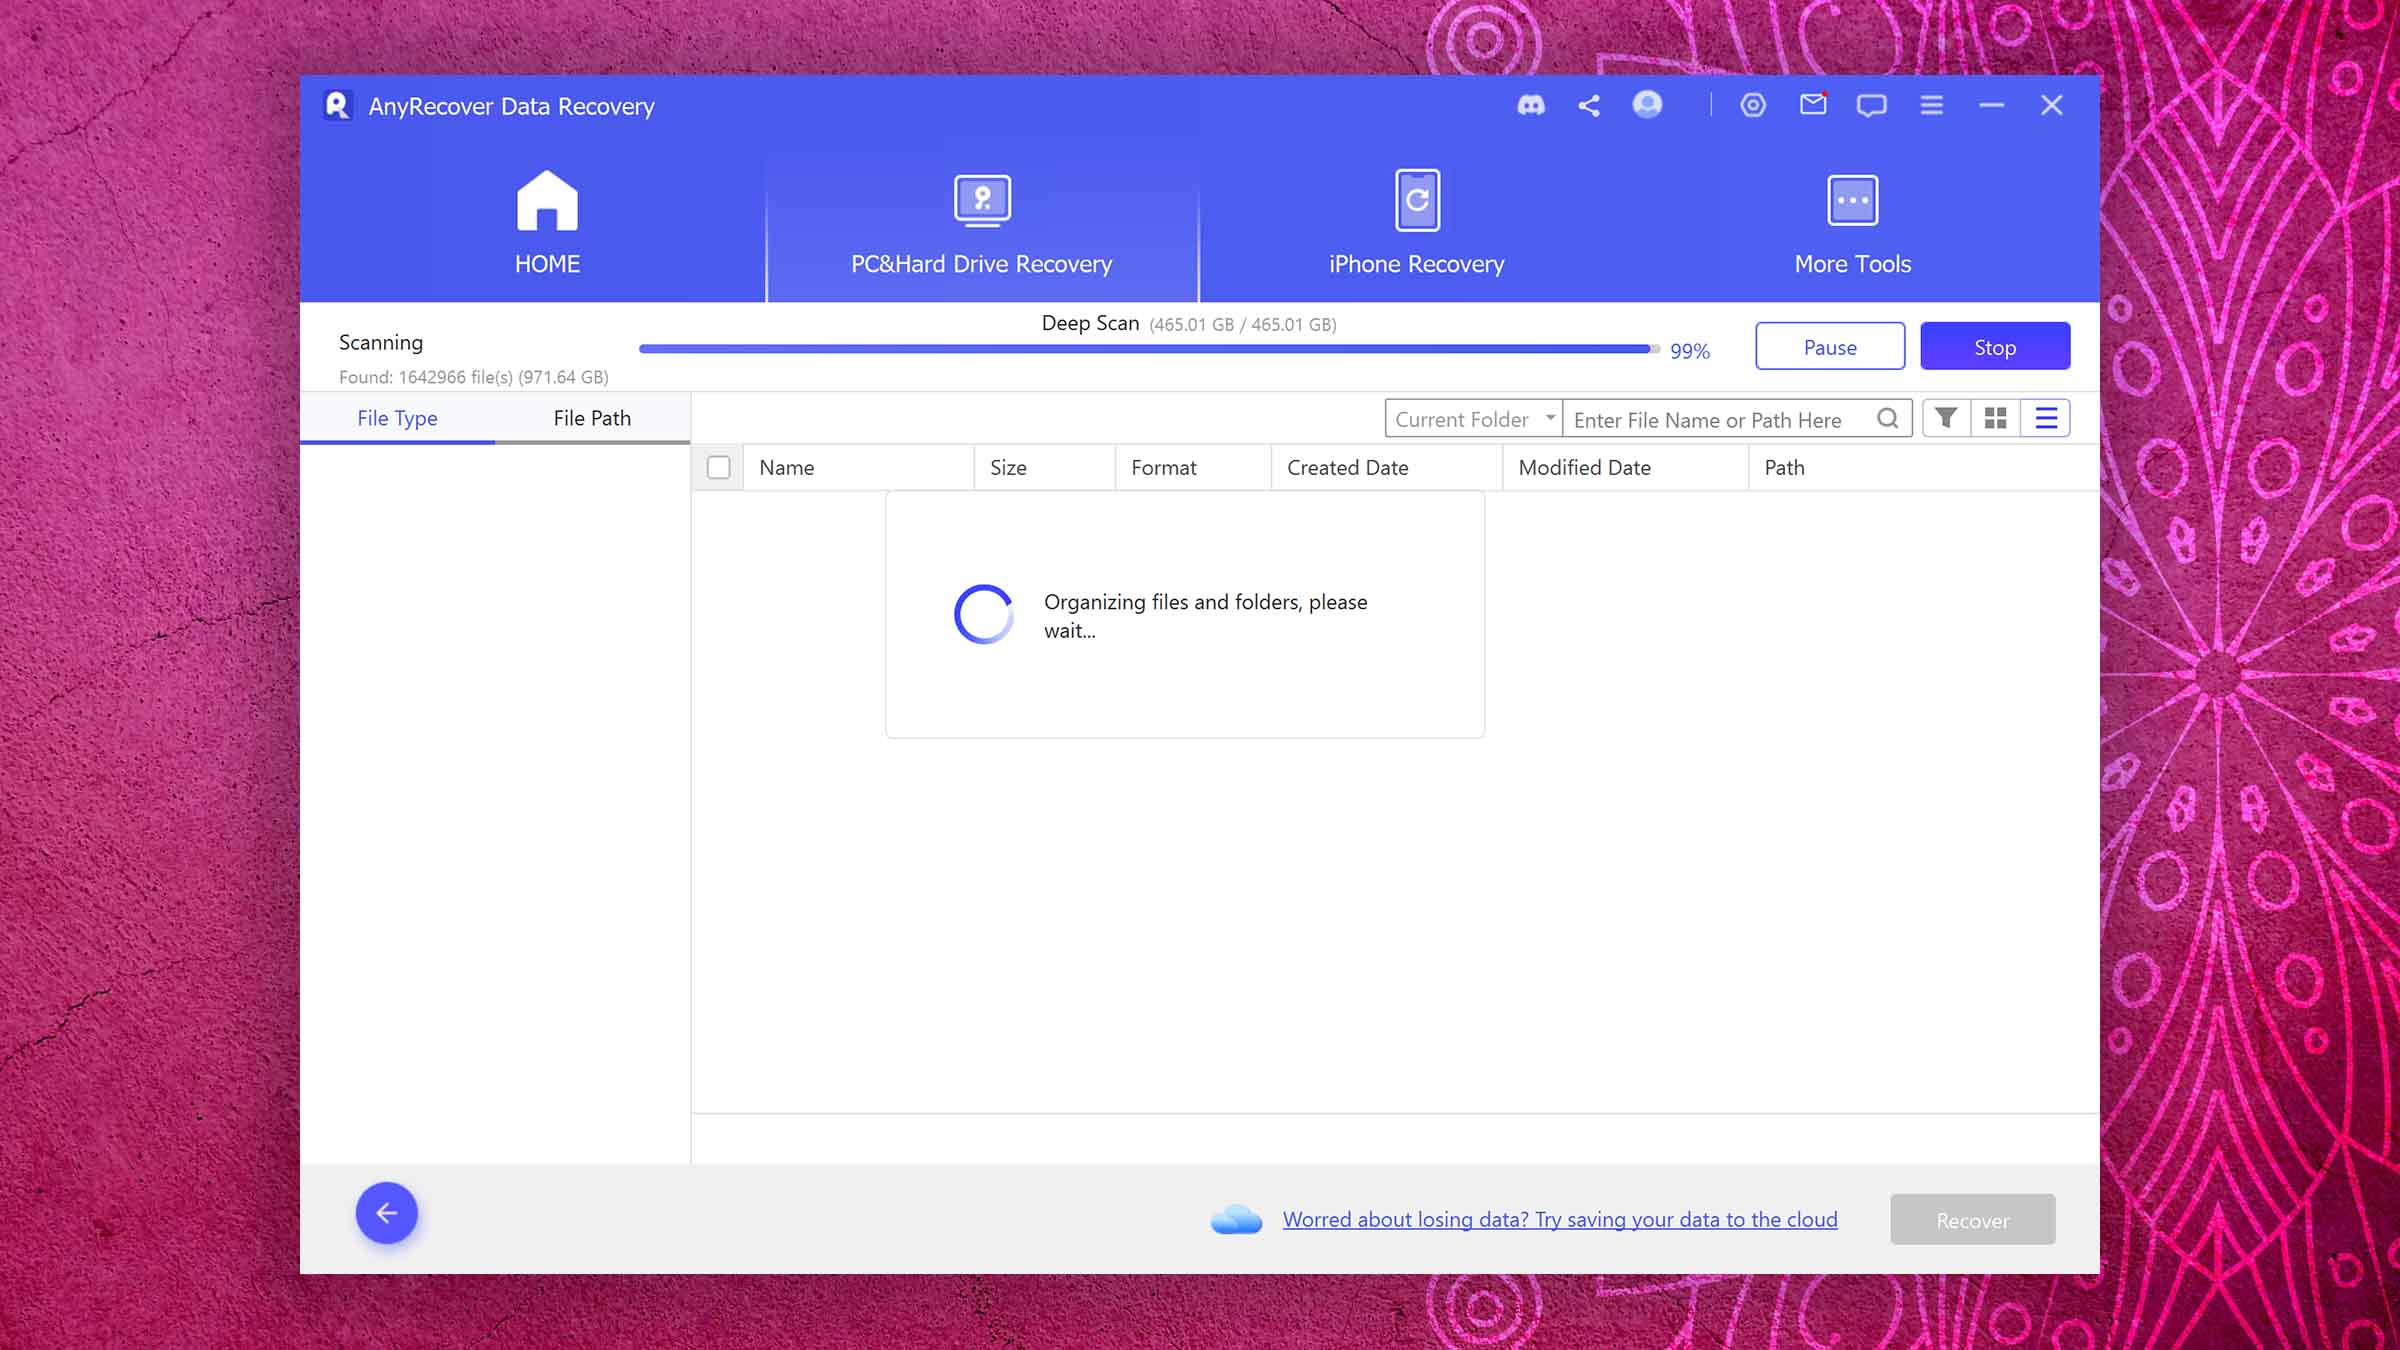Sort by Modified Date column
This screenshot has width=2400, height=1350.
coord(1626,467)
